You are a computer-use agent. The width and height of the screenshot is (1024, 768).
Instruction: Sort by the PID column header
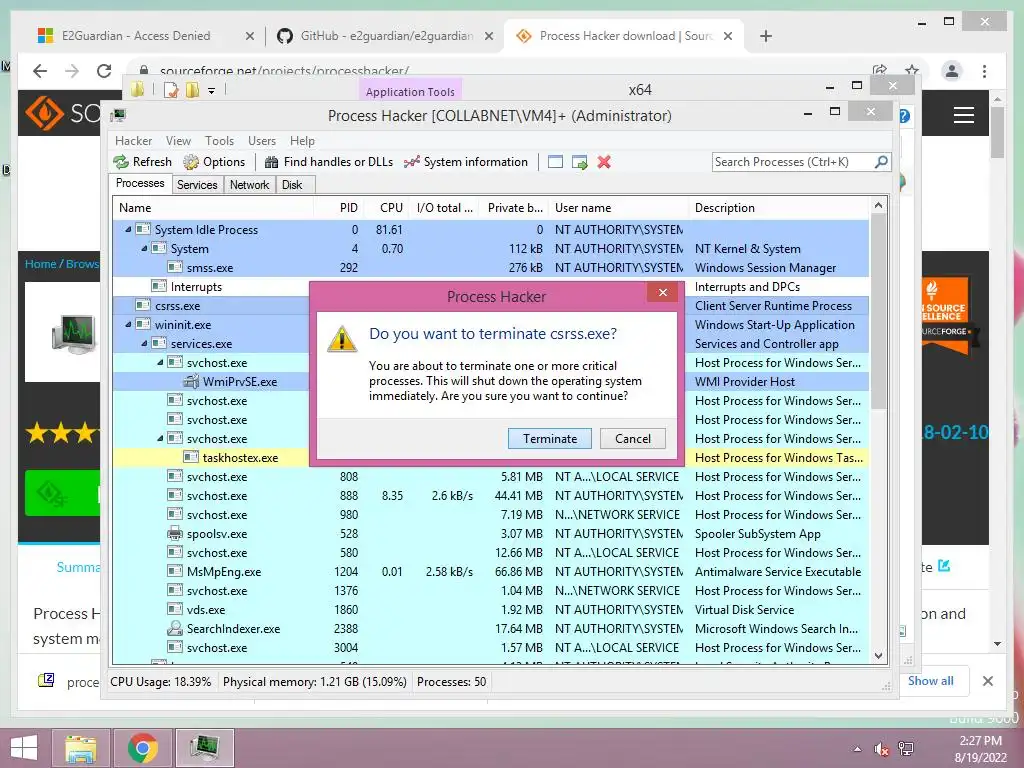pyautogui.click(x=338, y=208)
